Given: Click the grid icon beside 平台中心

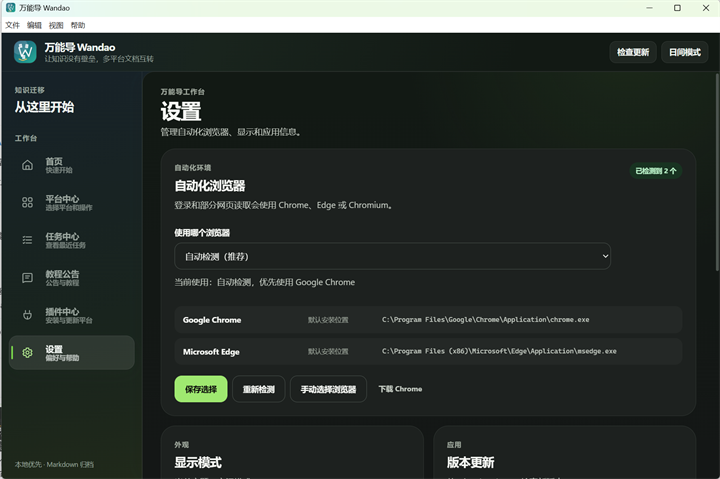Looking at the screenshot, I should [28, 203].
